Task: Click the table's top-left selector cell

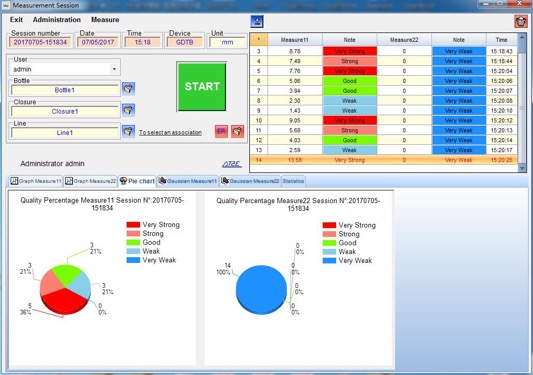Action: pyautogui.click(x=259, y=39)
